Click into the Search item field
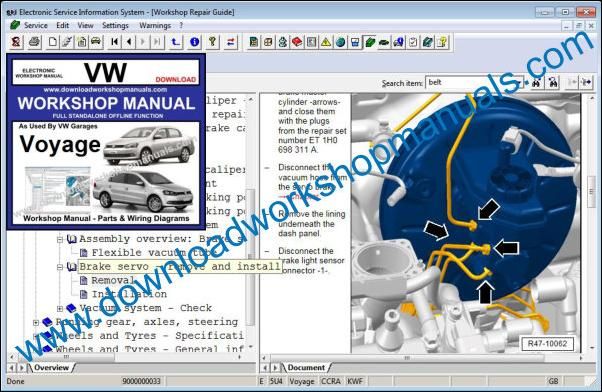 (x=474, y=82)
